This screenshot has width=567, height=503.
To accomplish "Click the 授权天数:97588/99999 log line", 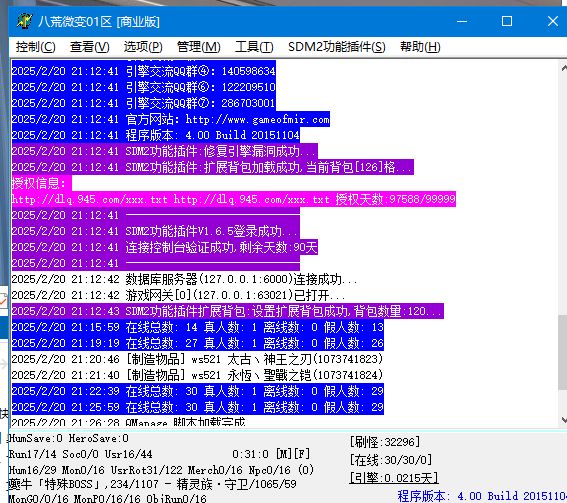I will 234,199.
